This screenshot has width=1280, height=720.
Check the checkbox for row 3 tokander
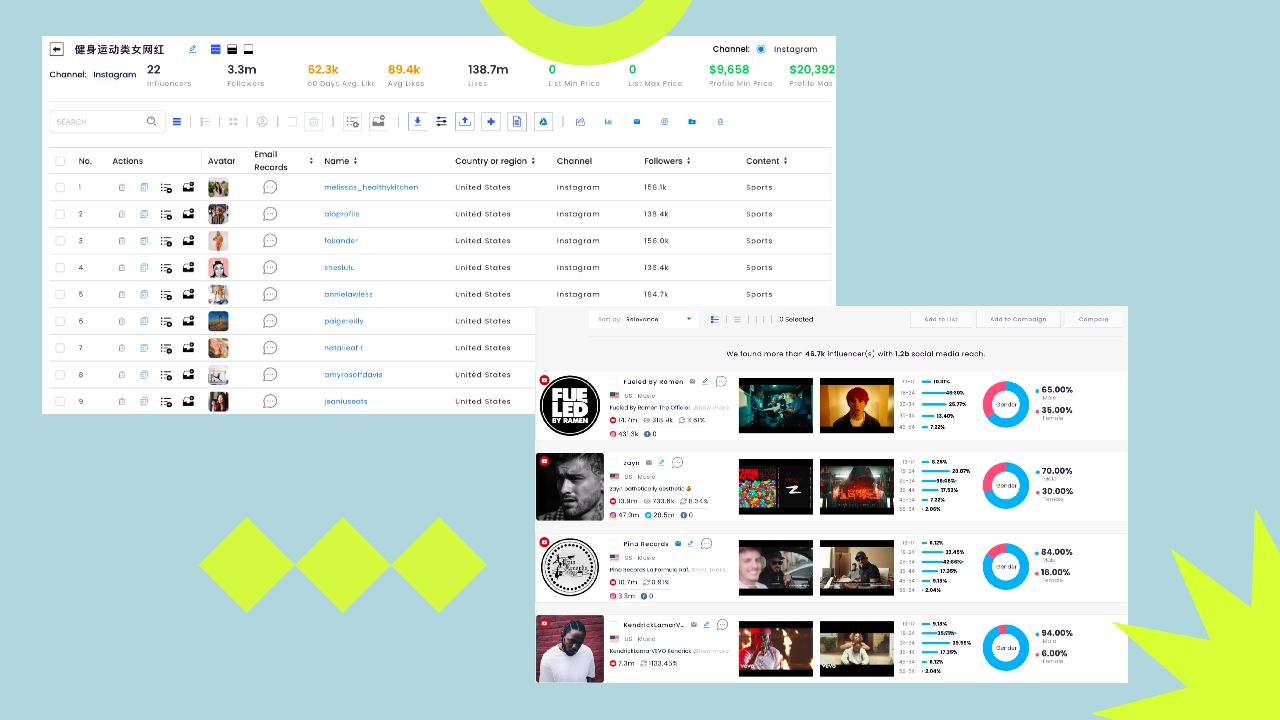(x=60, y=241)
